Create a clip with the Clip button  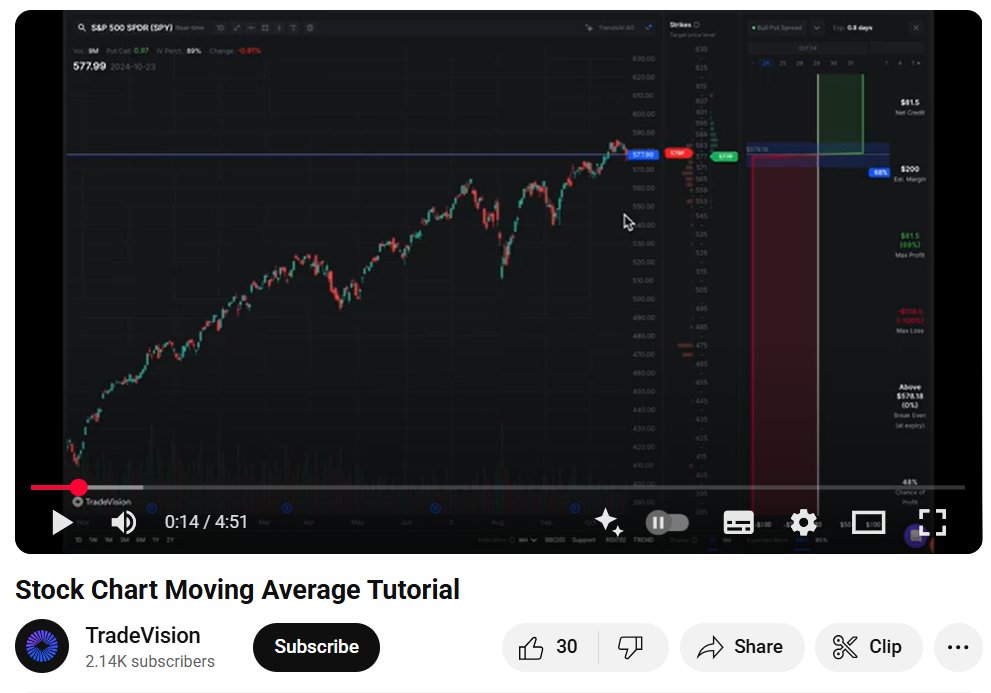(868, 647)
